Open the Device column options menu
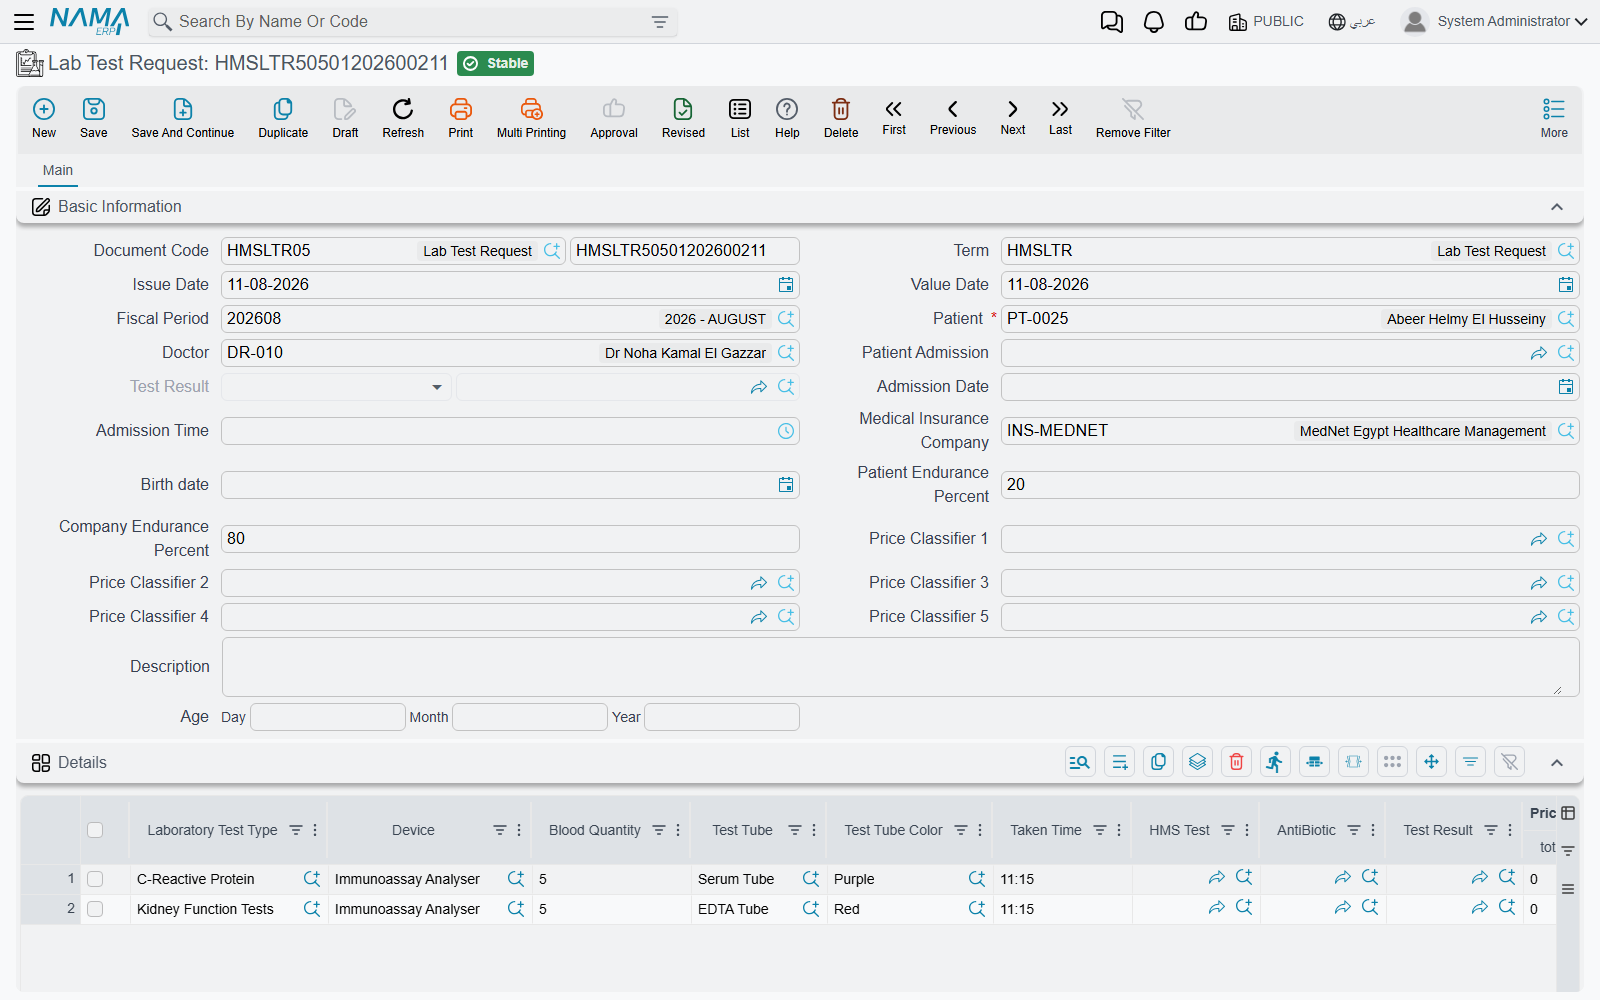 (x=519, y=830)
